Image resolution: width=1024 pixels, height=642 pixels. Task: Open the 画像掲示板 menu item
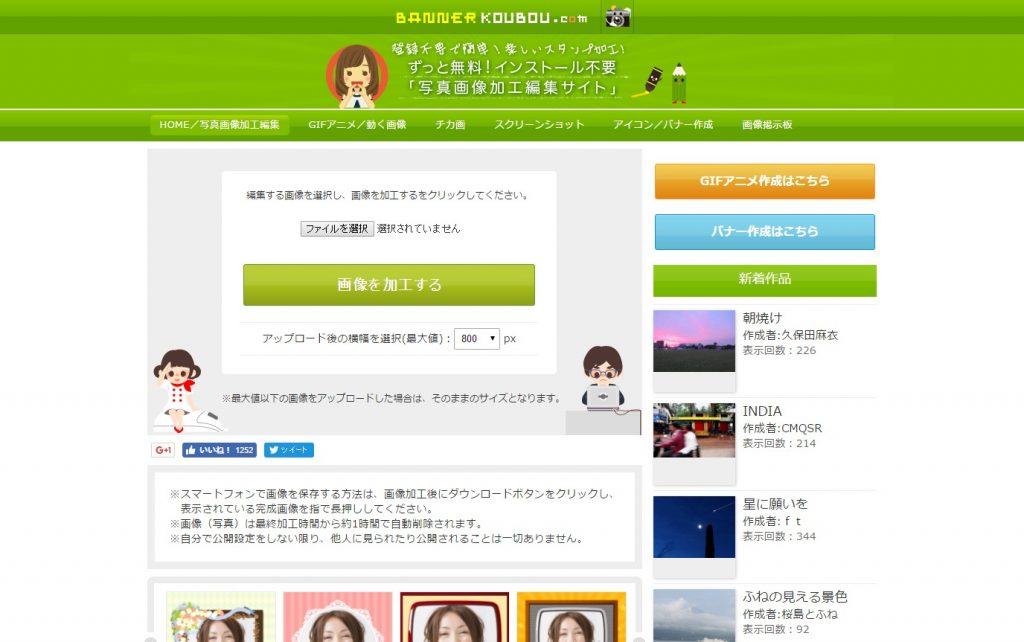coord(767,125)
